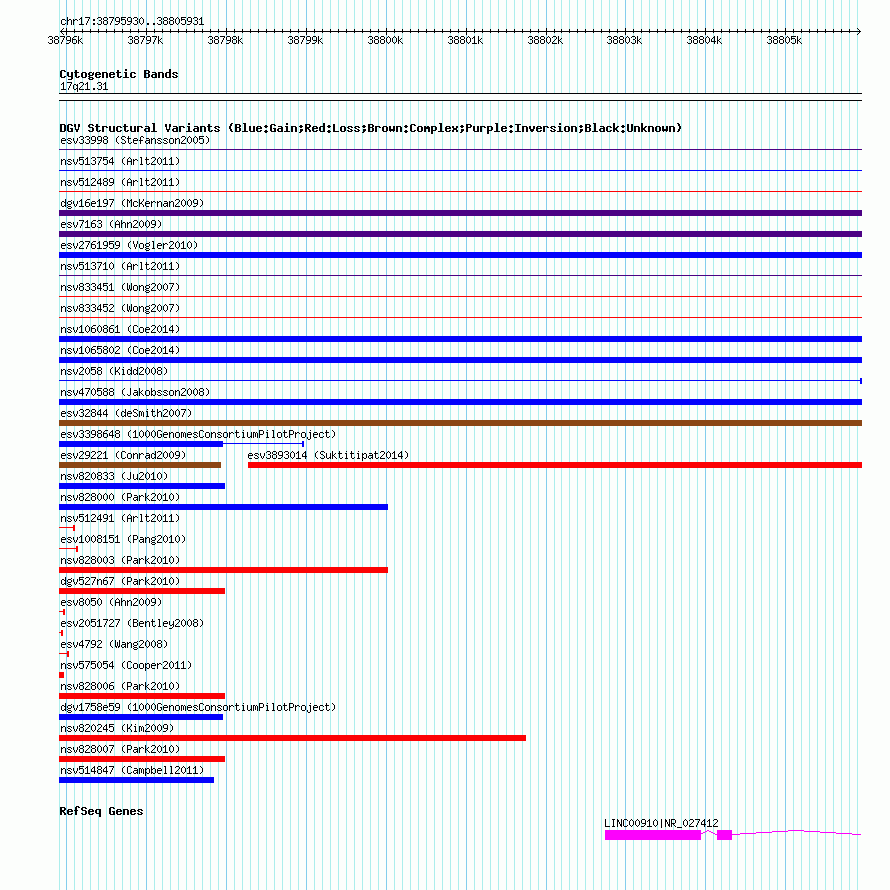The width and height of the screenshot is (890, 890).
Task: Select the esv32844 (deSmith2007) brown complex bar
Action: [460, 423]
